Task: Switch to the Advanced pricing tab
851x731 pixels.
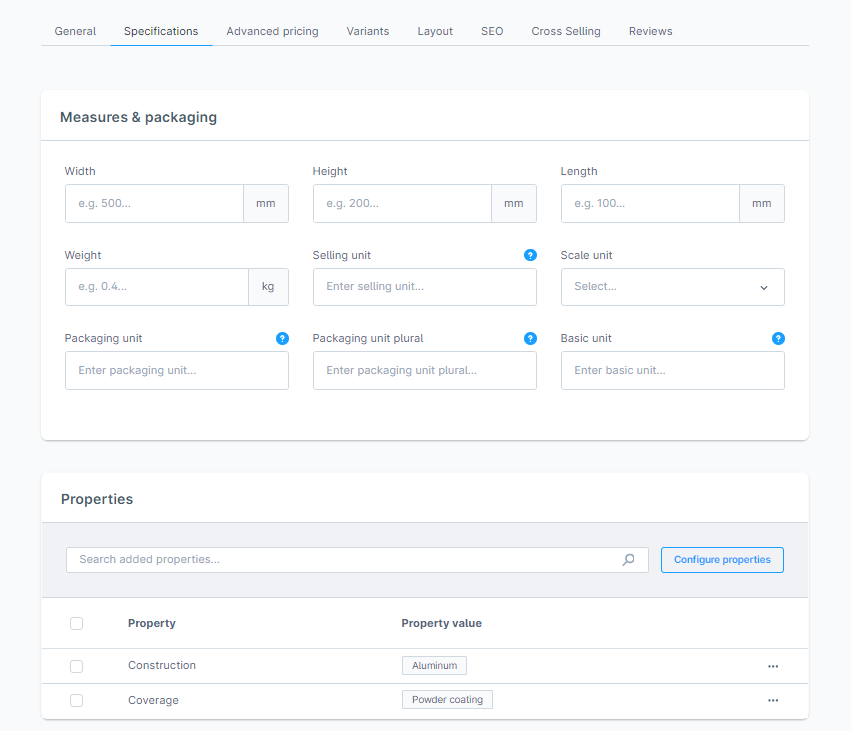Action: (x=272, y=31)
